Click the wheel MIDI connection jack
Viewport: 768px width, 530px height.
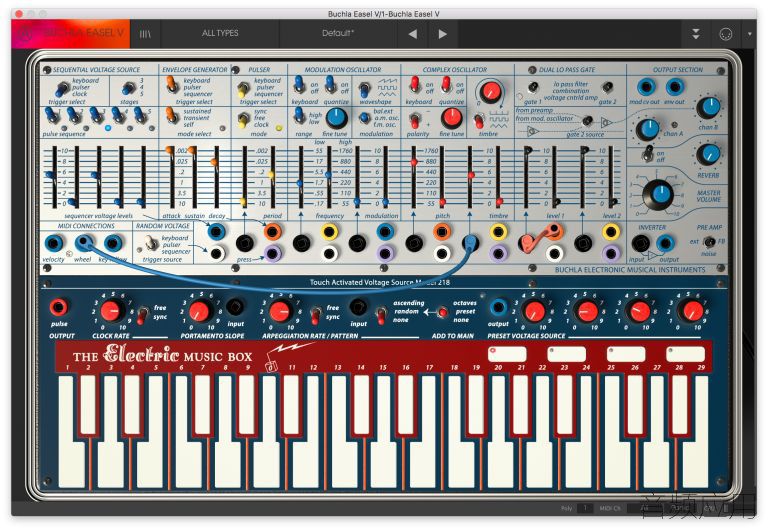(83, 242)
